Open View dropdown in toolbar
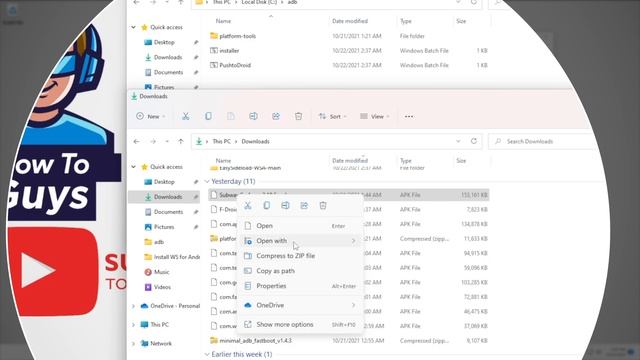This screenshot has height=360, width=640. 374,116
